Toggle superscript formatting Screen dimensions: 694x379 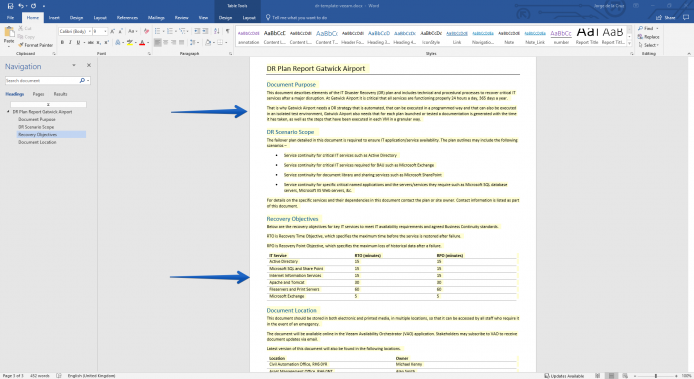point(106,43)
